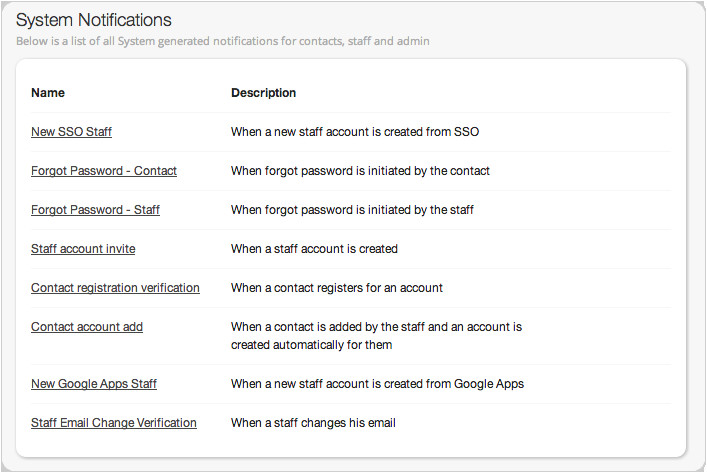The height and width of the screenshot is (473, 707).
Task: Open Forgot Password - Contact notification
Action: click(104, 171)
